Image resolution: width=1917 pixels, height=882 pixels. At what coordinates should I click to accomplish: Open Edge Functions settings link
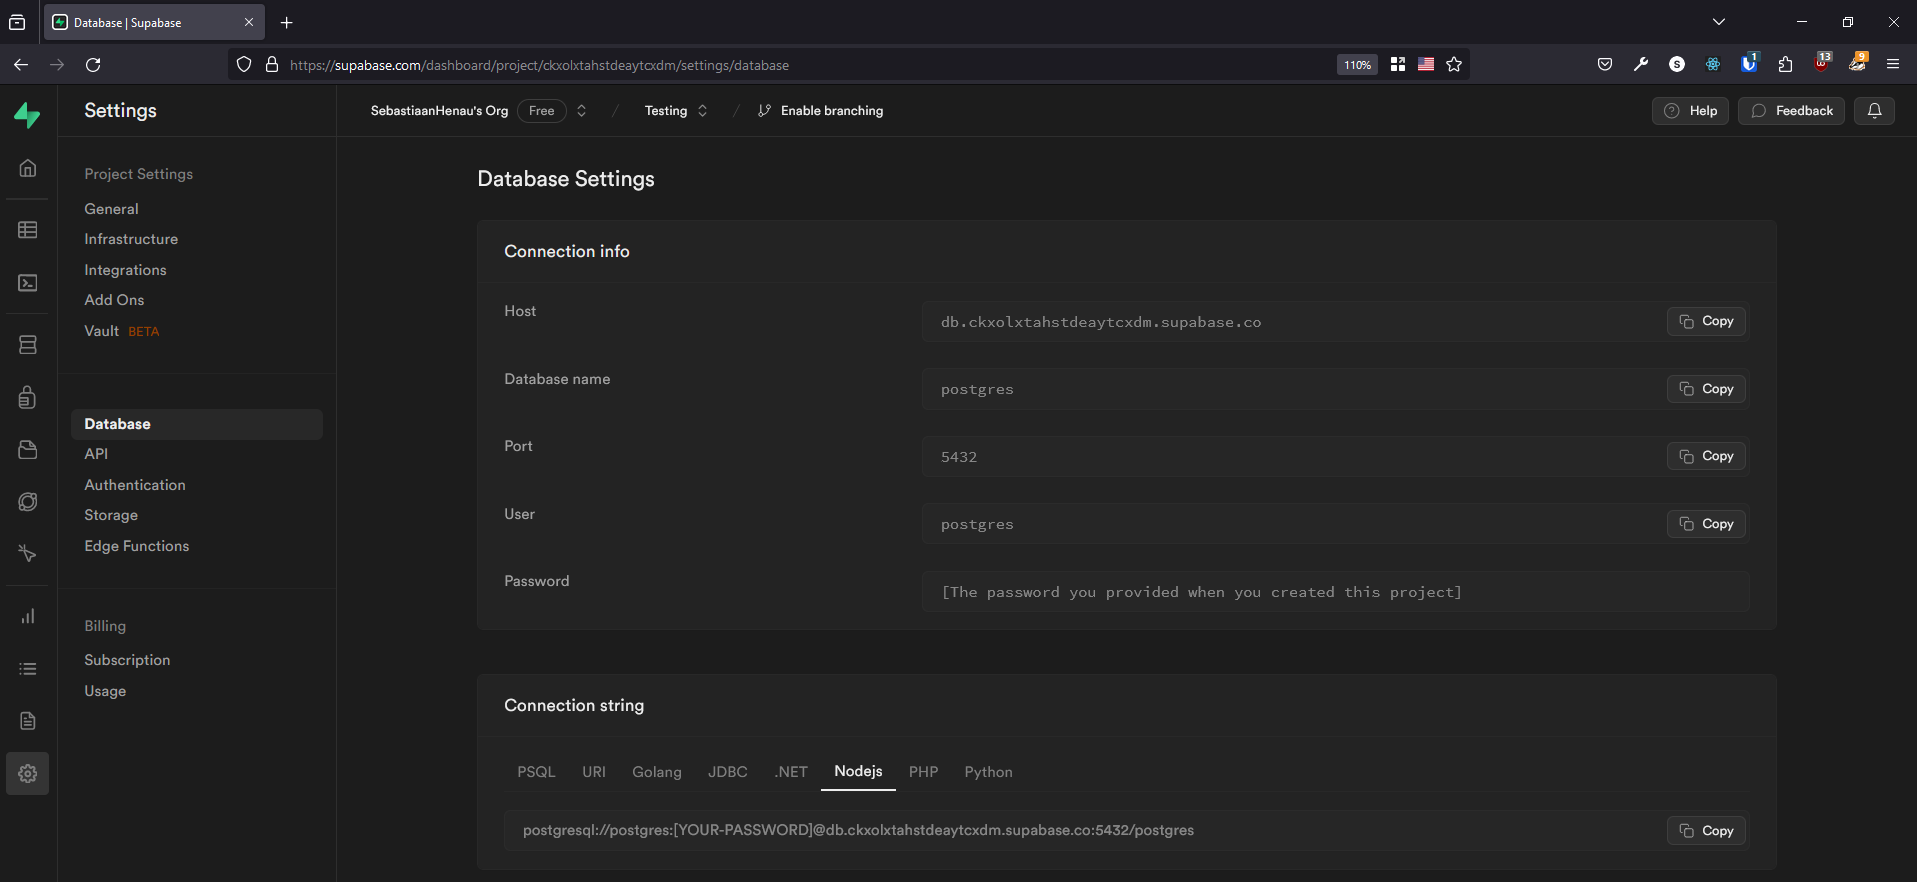click(x=137, y=546)
